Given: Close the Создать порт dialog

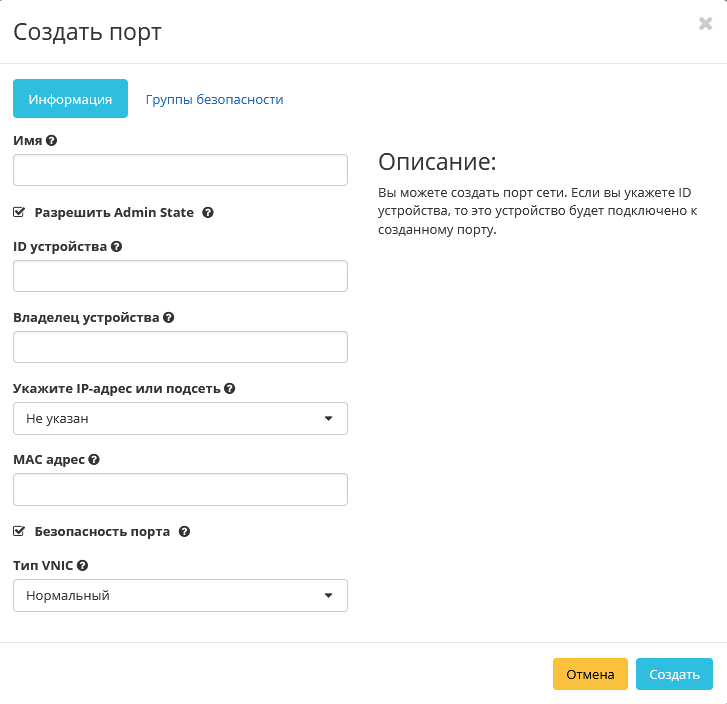Looking at the screenshot, I should 705,24.
